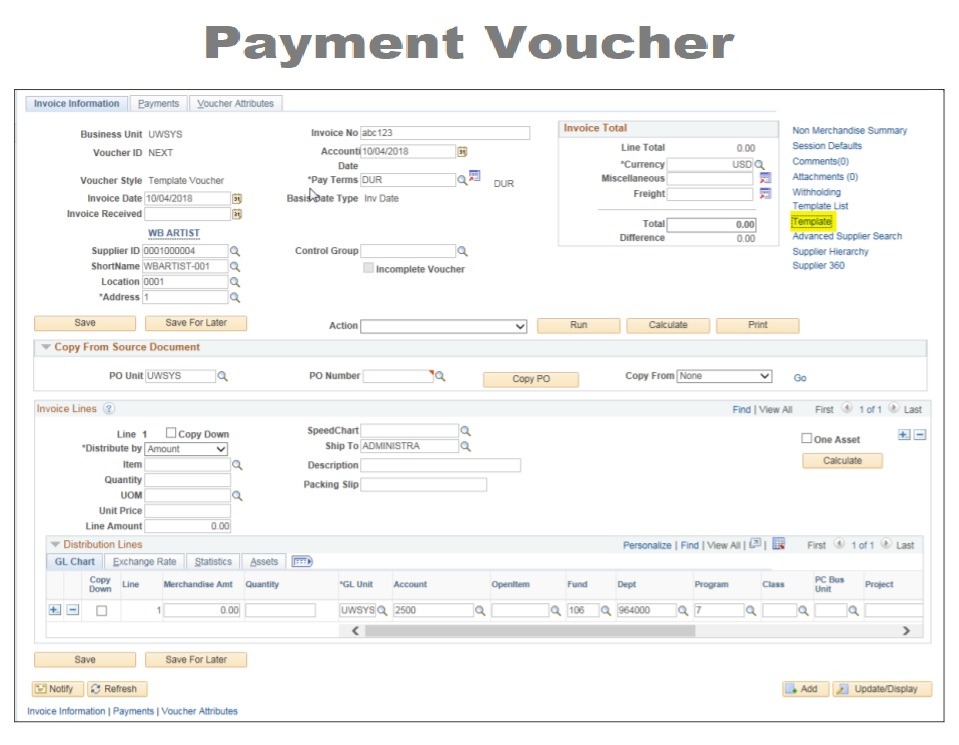Open the Invoice Date calendar icon
Image resolution: width=959 pixels, height=745 pixels.
237,199
